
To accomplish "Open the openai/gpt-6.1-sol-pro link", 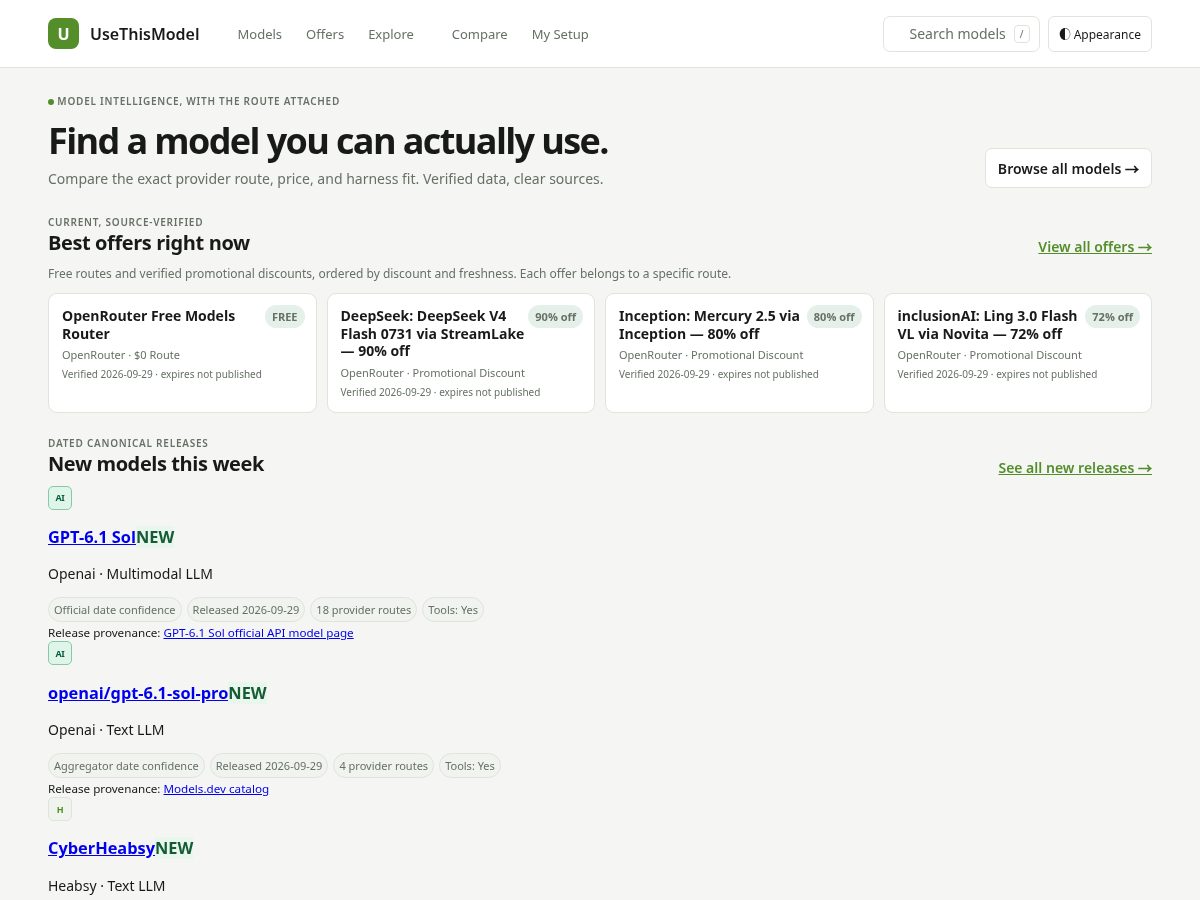I will pyautogui.click(x=138, y=693).
